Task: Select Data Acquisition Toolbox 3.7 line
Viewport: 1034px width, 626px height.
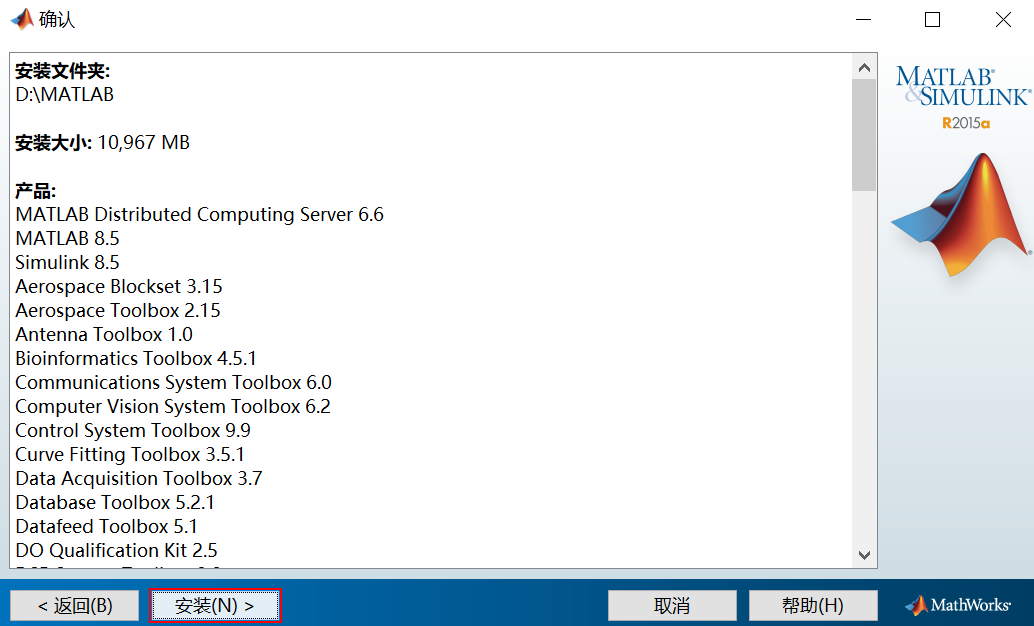Action: [139, 478]
